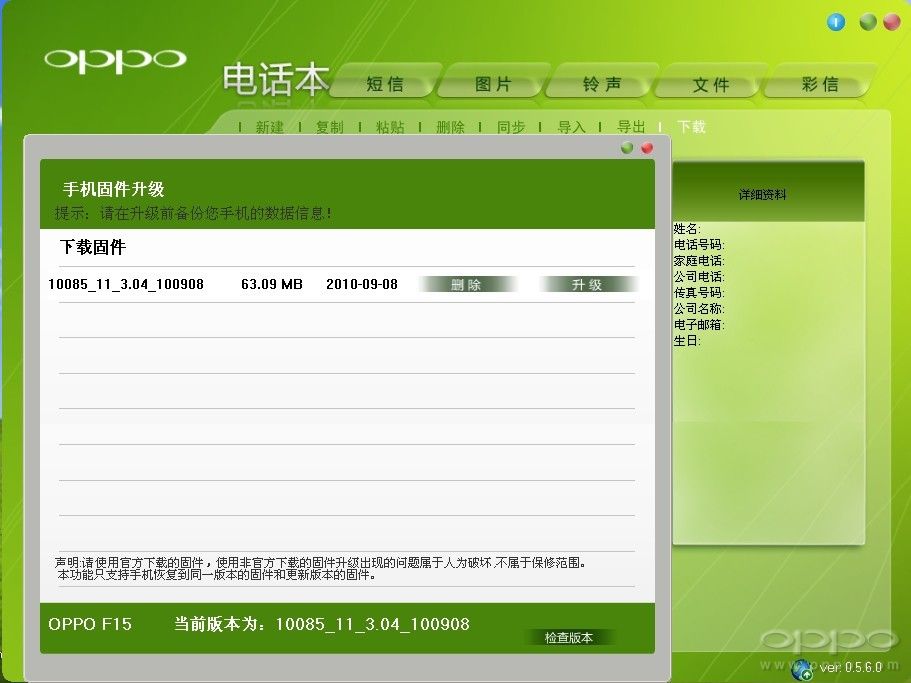Click the 生日 field label
Image resolution: width=911 pixels, height=683 pixels.
click(x=687, y=340)
